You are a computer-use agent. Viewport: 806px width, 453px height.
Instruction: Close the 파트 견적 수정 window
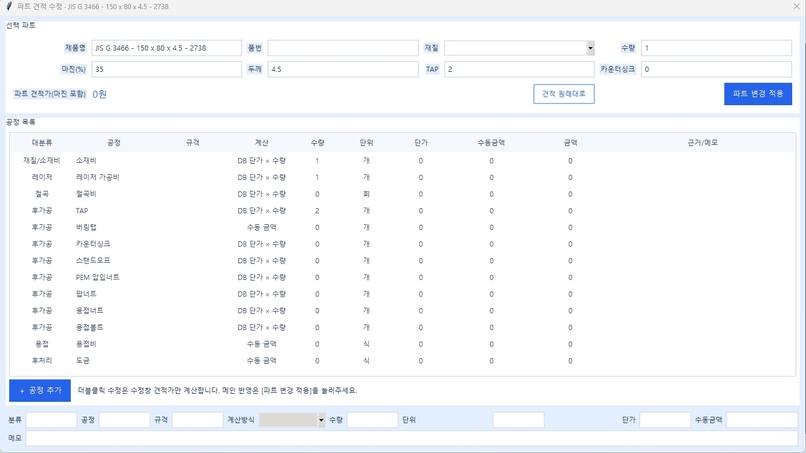point(796,7)
